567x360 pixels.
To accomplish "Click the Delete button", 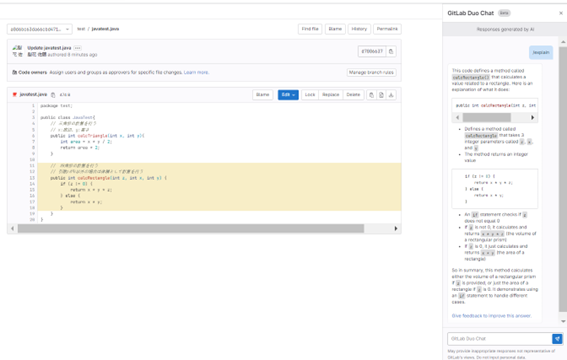I will pyautogui.click(x=353, y=95).
